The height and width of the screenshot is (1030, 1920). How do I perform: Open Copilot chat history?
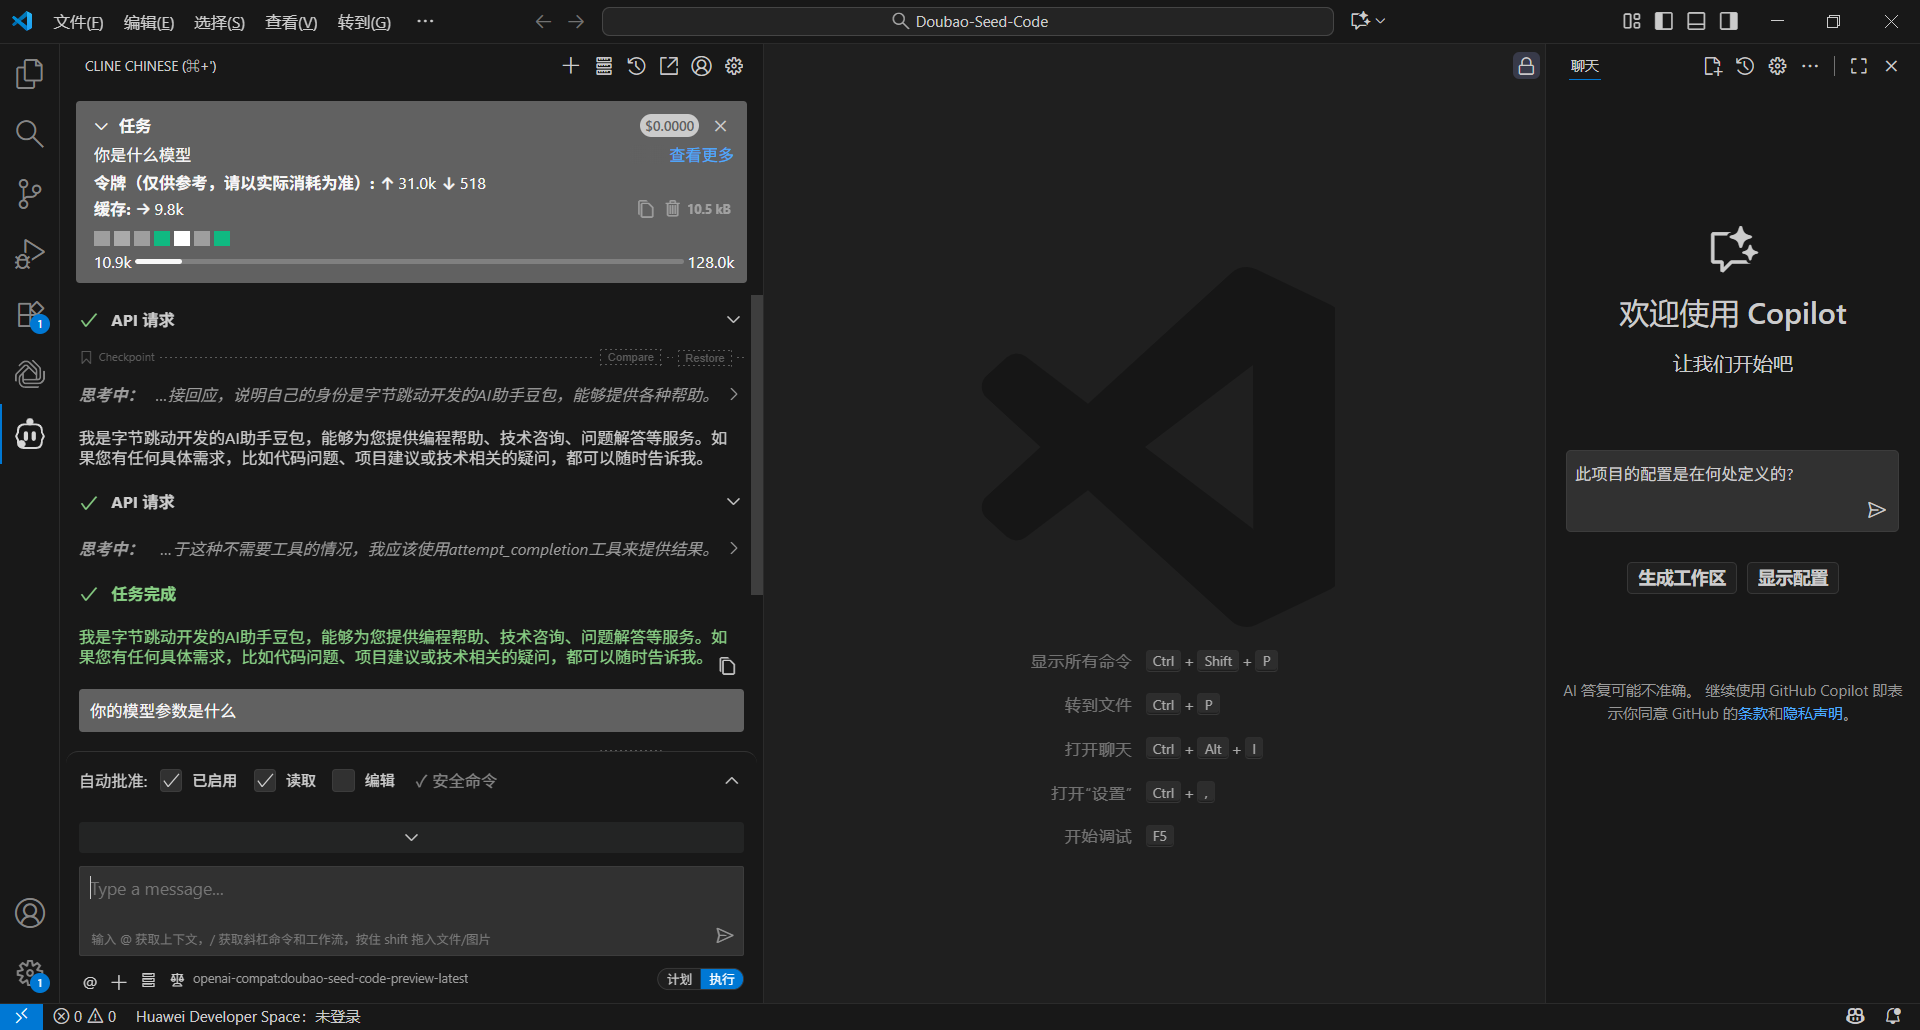[x=1745, y=66]
